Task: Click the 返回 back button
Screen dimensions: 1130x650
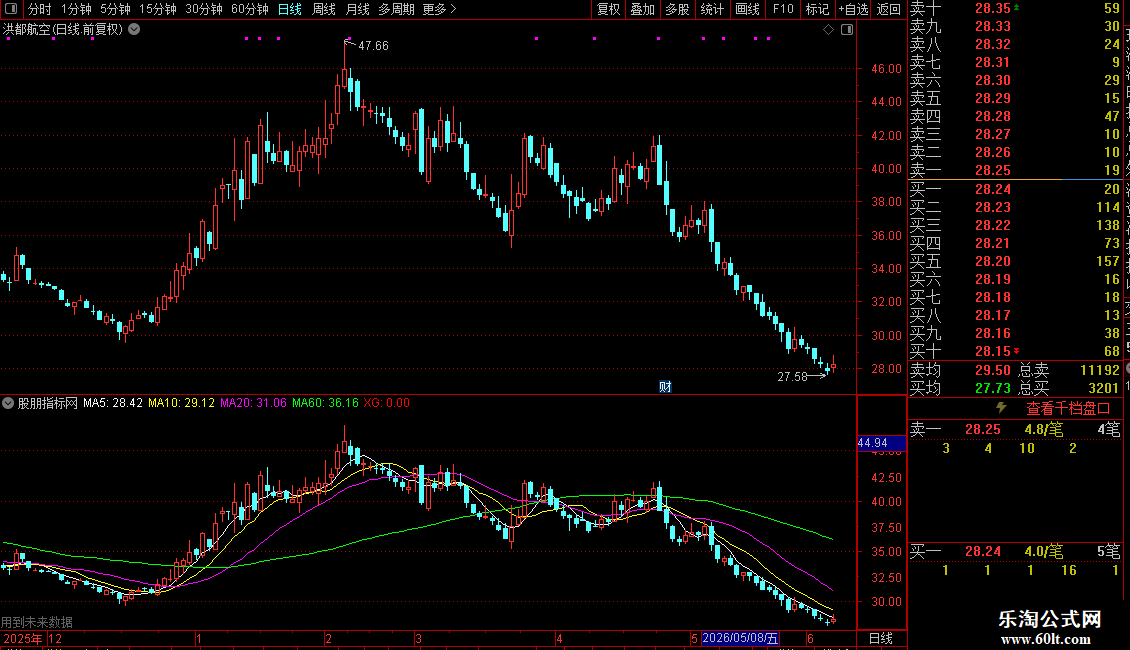Action: tap(889, 9)
